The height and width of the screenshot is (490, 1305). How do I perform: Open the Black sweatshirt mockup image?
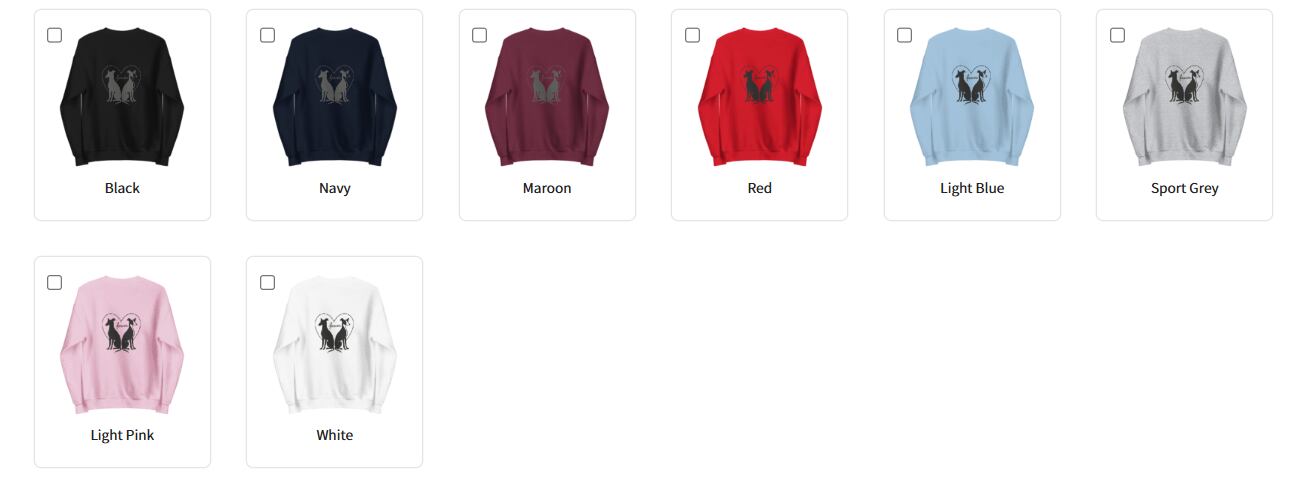coord(122,97)
